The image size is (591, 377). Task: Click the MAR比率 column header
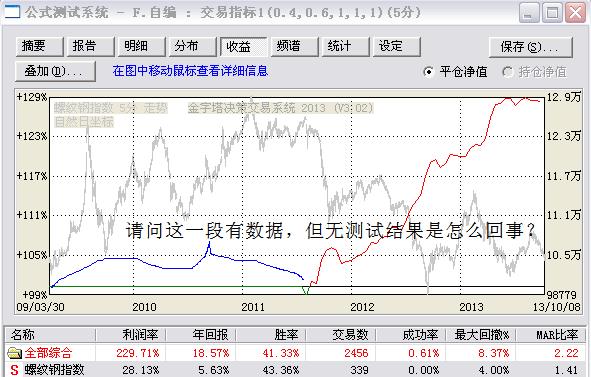tap(551, 334)
